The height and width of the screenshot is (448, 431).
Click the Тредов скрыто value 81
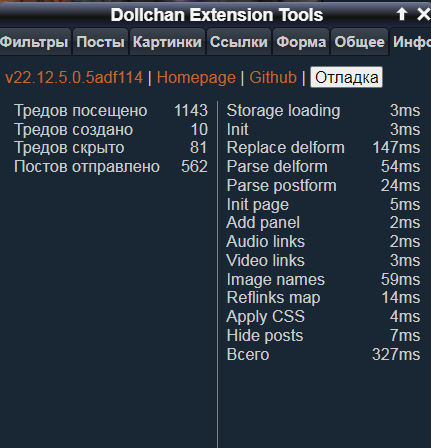[199, 148]
